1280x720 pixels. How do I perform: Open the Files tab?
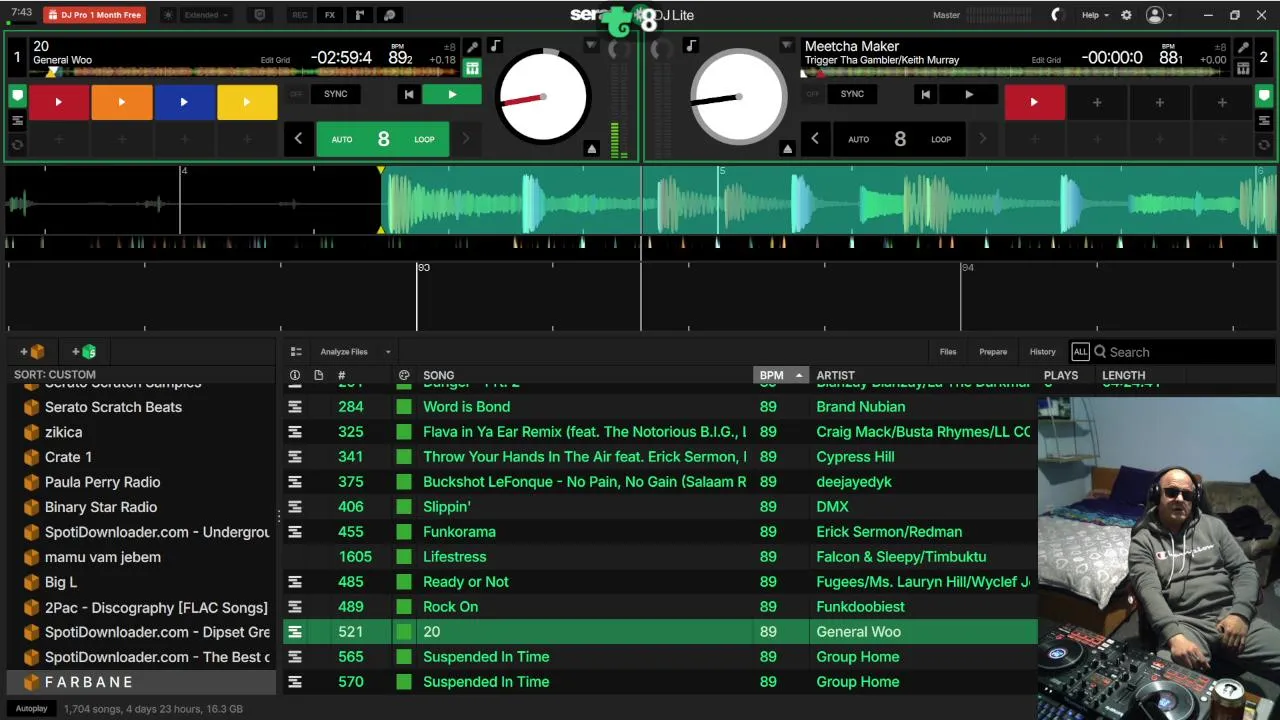click(948, 352)
